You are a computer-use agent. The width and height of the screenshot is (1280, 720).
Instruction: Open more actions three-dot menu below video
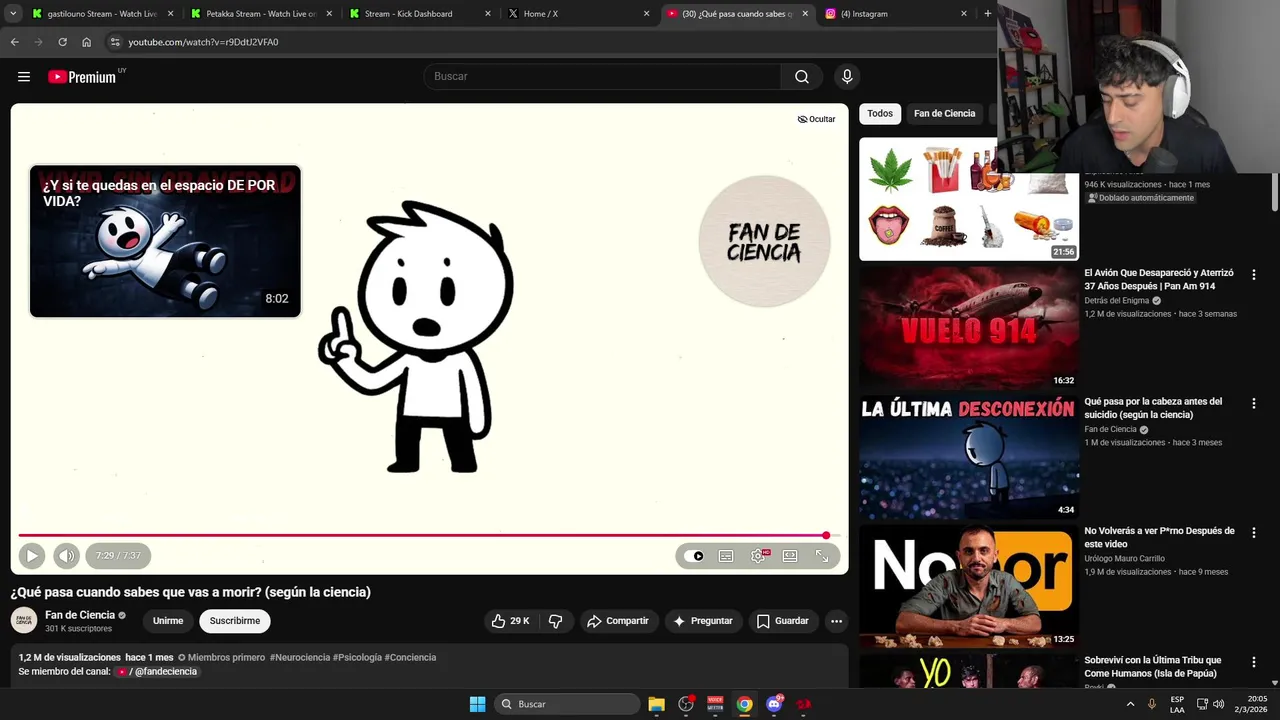[836, 621]
